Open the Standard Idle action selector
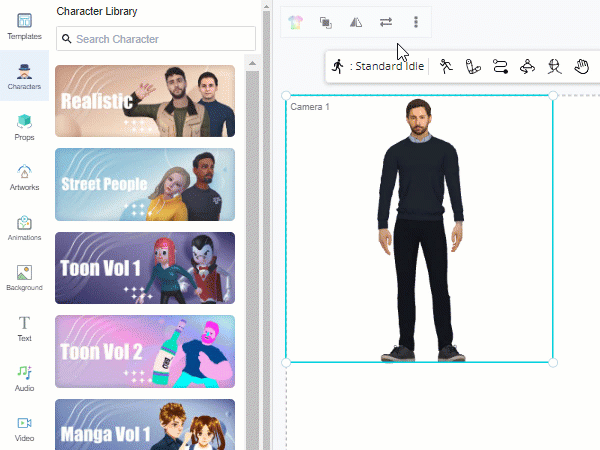This screenshot has width=600, height=450. click(378, 66)
